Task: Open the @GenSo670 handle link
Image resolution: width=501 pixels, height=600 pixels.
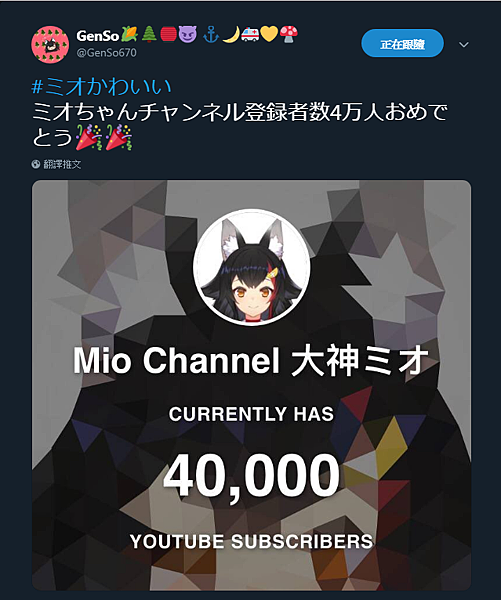Action: click(x=106, y=52)
